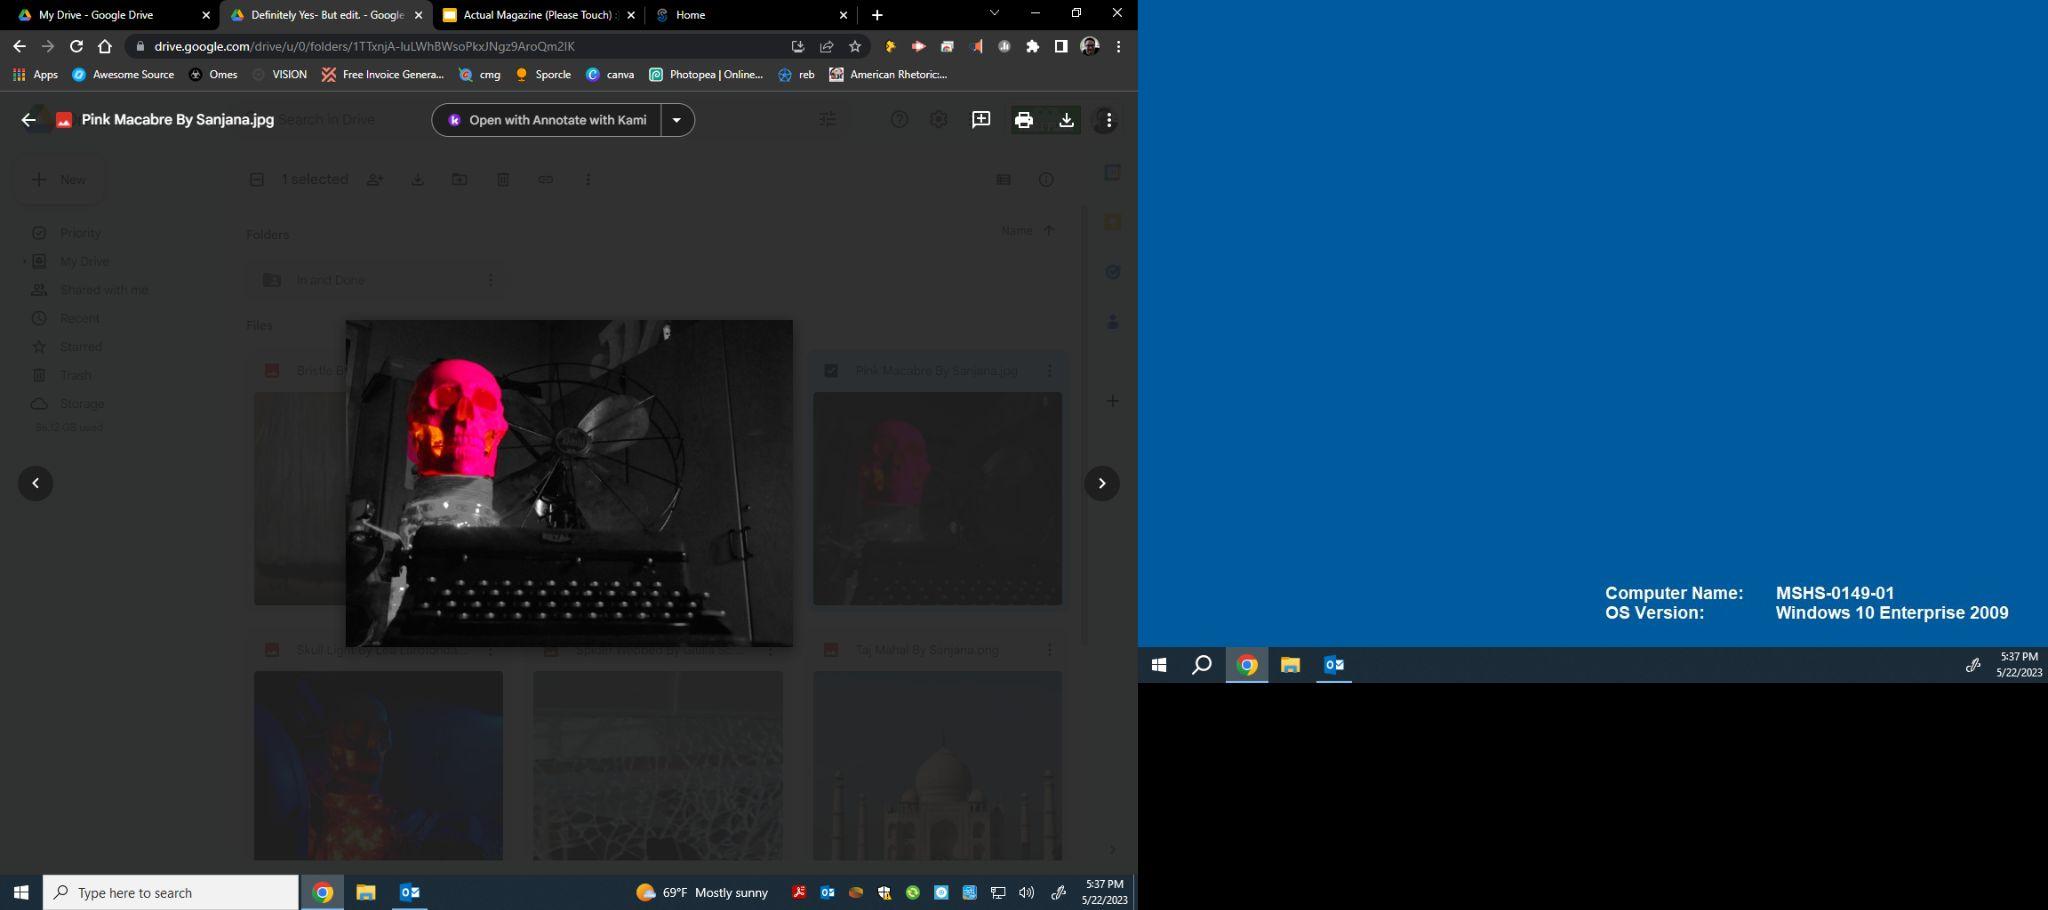Reload the current page
This screenshot has width=2048, height=910.
coord(76,46)
